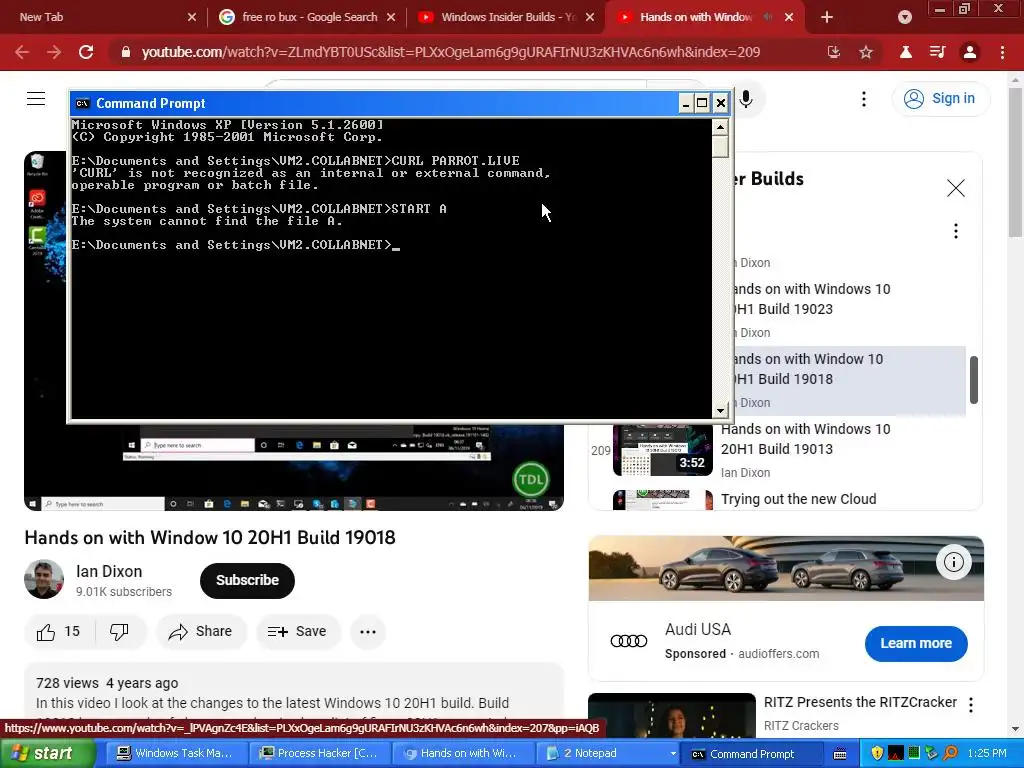The height and width of the screenshot is (768, 1024).
Task: Close the Windows Insider Builds tab
Action: pos(590,18)
